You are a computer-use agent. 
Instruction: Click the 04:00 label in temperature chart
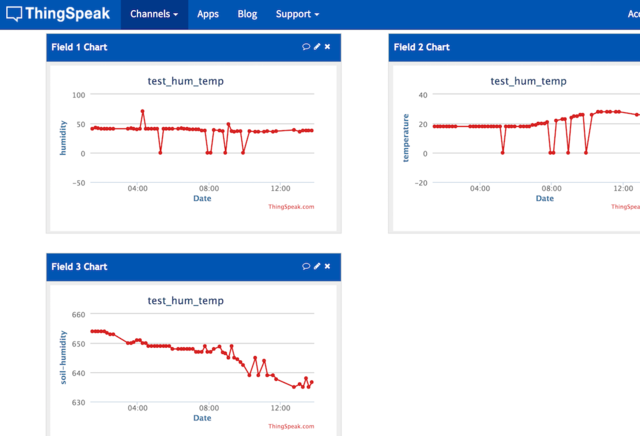pos(480,189)
